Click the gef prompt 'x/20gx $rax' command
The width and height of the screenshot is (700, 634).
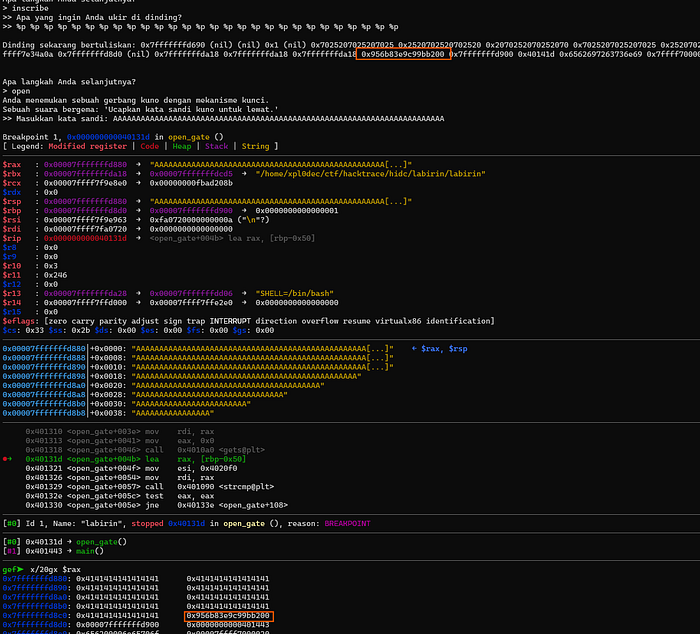click(55, 570)
